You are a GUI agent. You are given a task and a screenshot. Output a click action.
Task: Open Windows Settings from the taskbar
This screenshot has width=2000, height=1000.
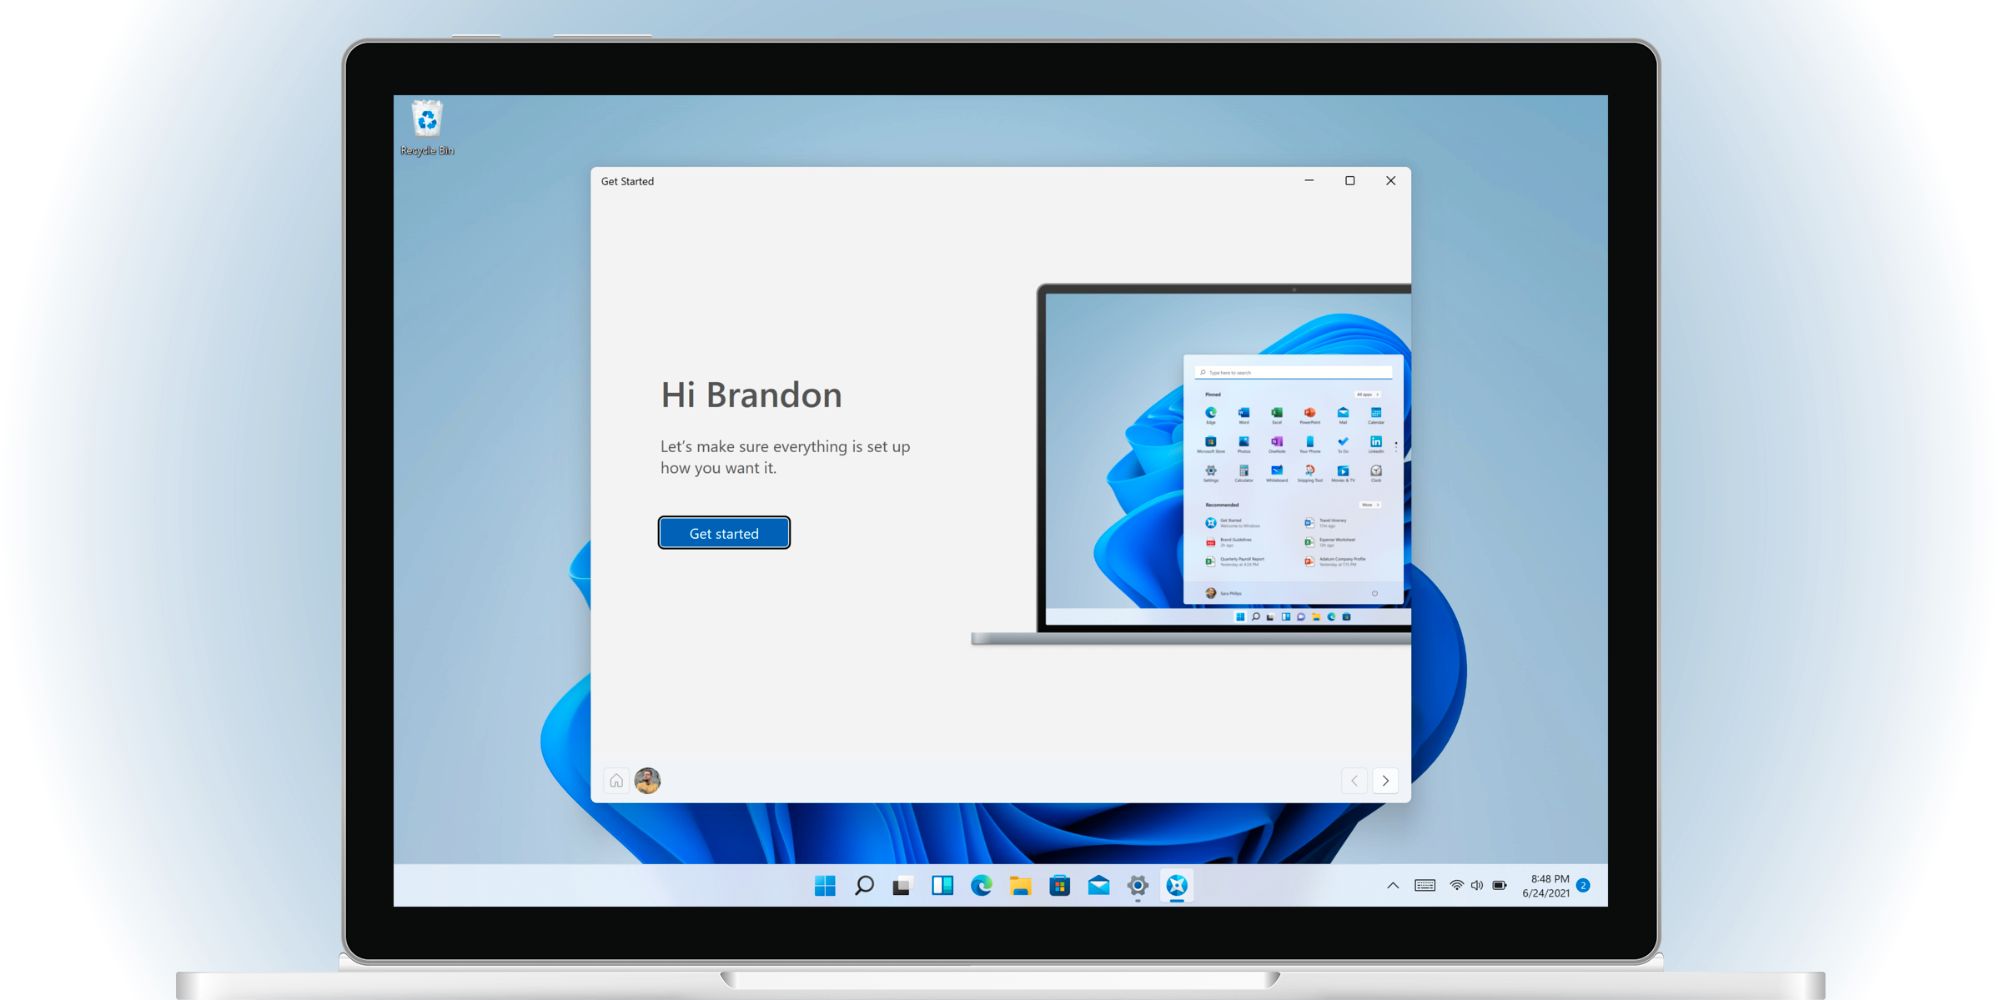(1137, 885)
